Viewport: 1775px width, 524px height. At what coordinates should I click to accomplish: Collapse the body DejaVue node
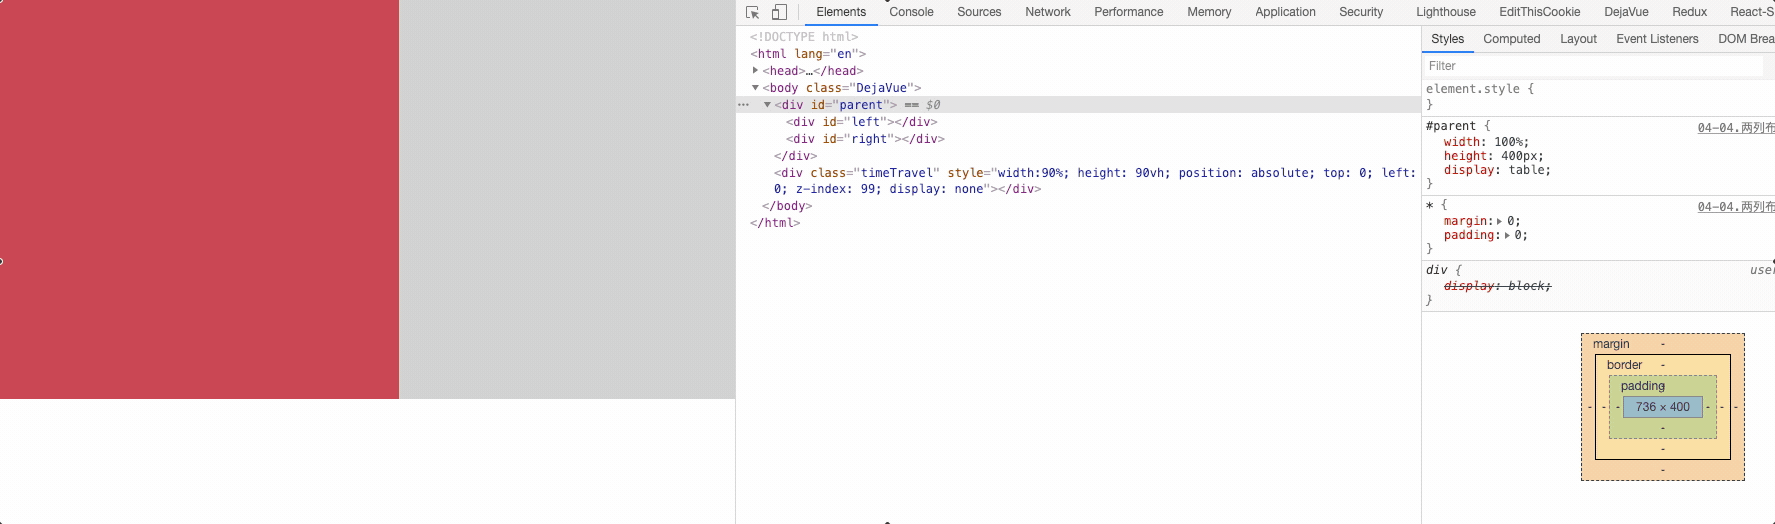(x=755, y=88)
